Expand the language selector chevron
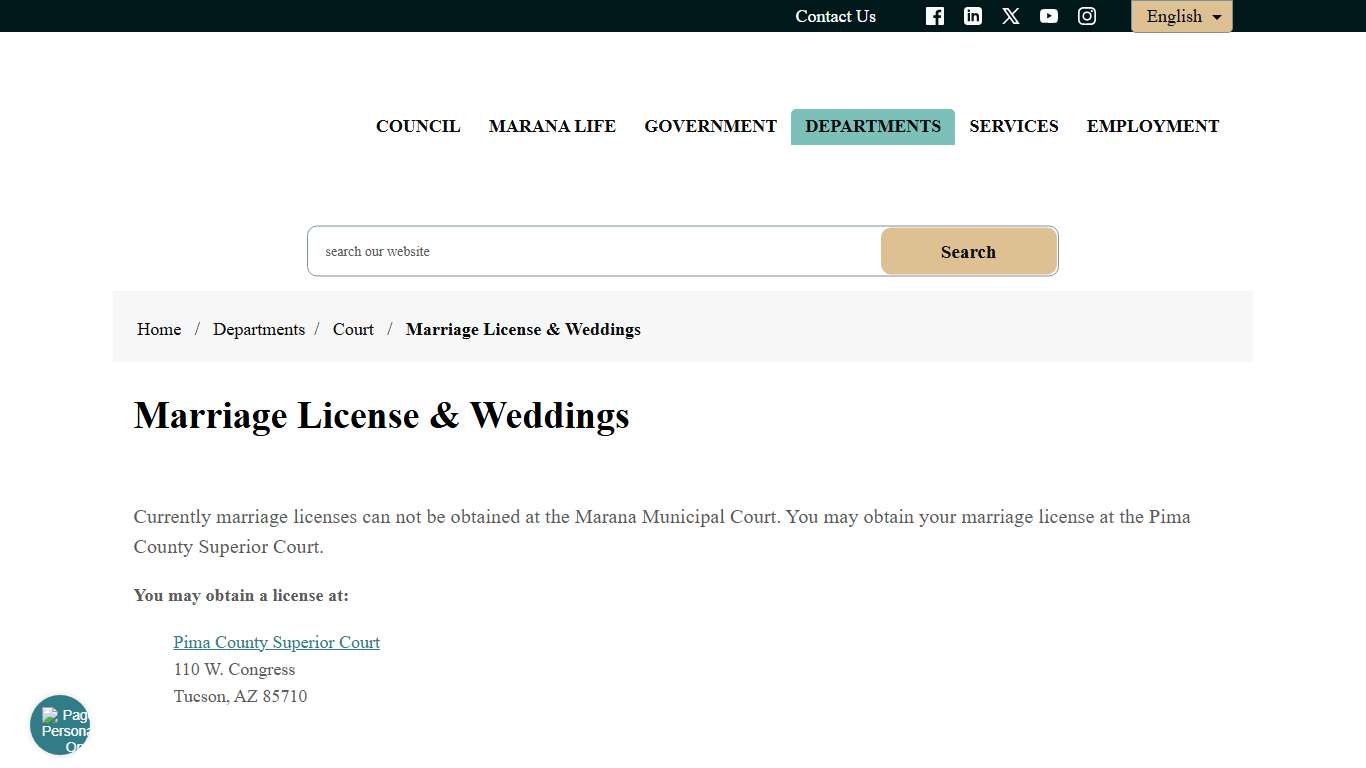The height and width of the screenshot is (768, 1366). coord(1216,16)
